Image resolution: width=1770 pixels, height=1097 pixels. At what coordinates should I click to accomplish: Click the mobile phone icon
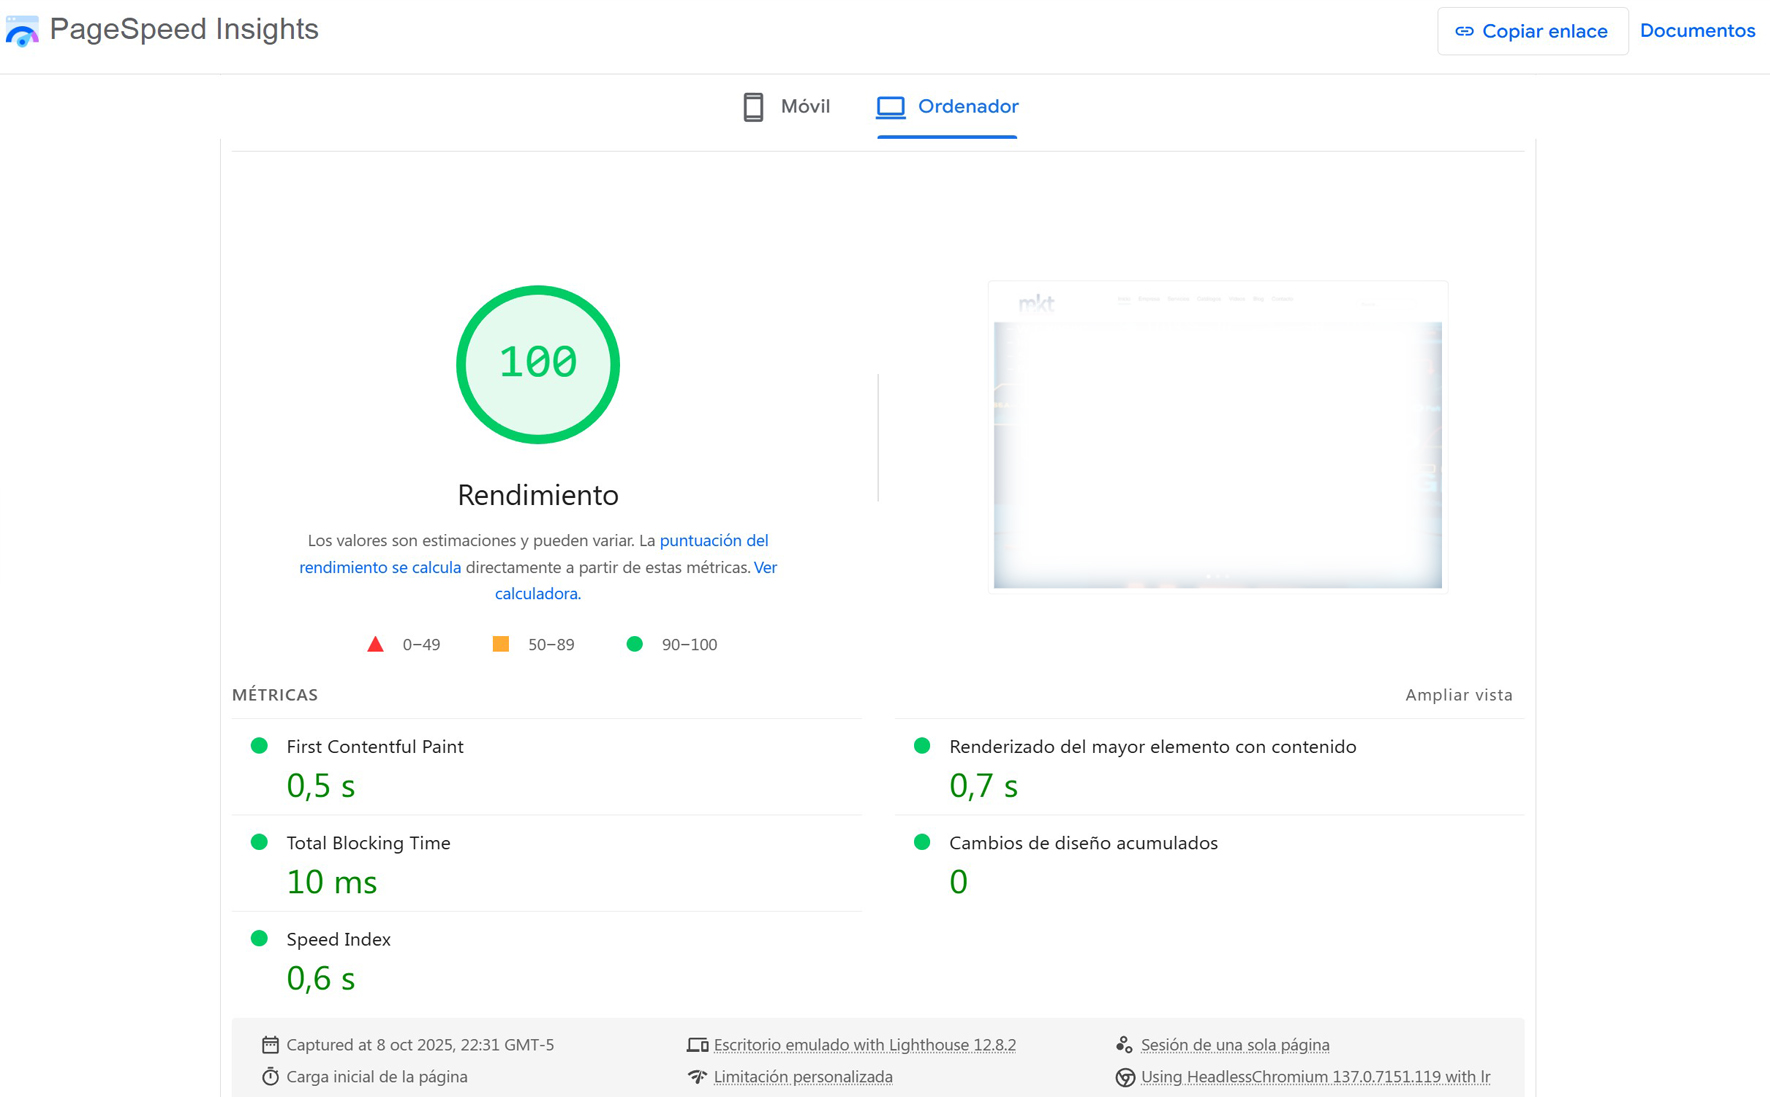pos(753,107)
